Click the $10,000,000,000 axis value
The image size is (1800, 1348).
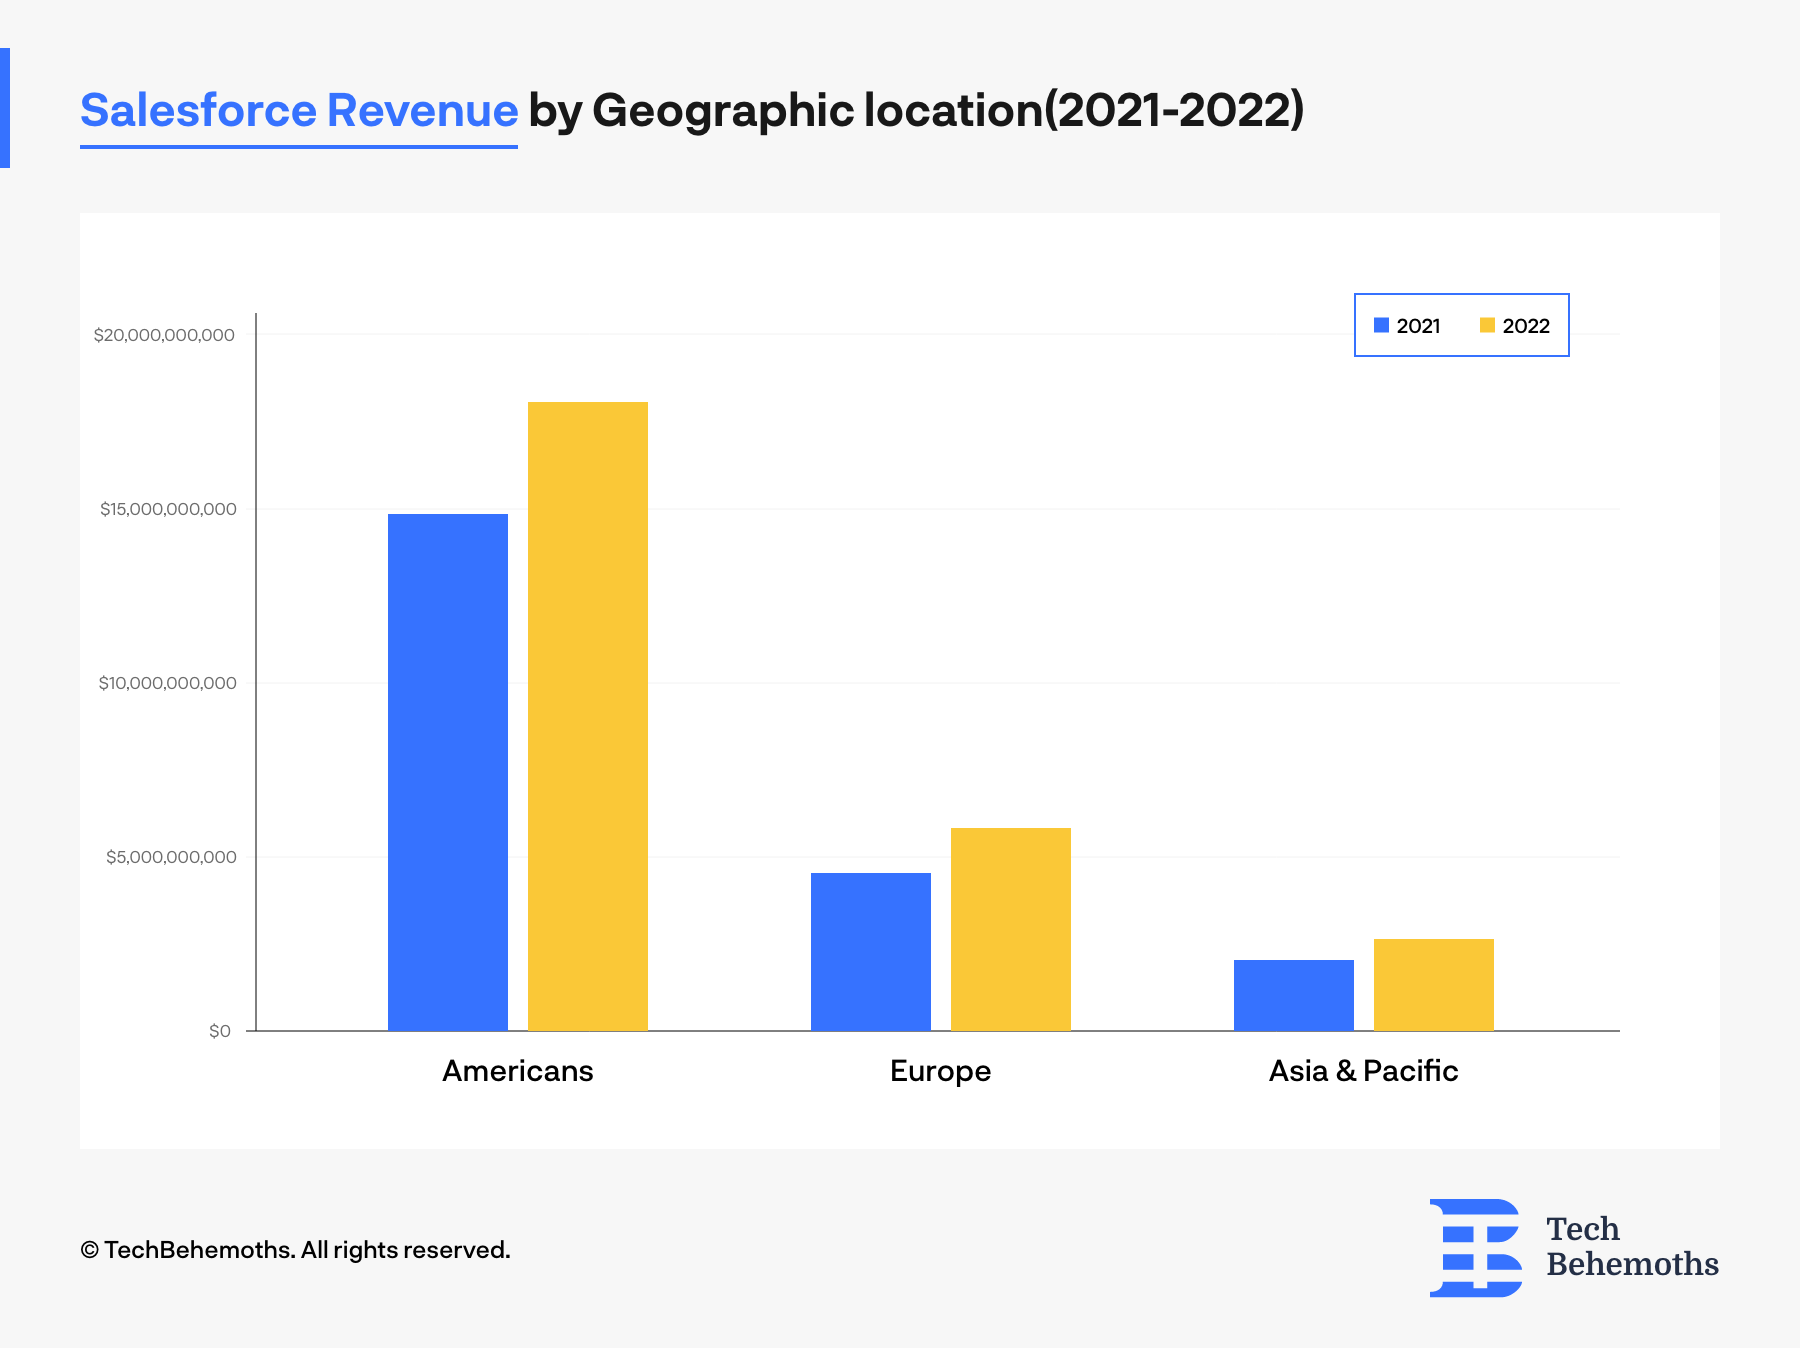pos(167,683)
